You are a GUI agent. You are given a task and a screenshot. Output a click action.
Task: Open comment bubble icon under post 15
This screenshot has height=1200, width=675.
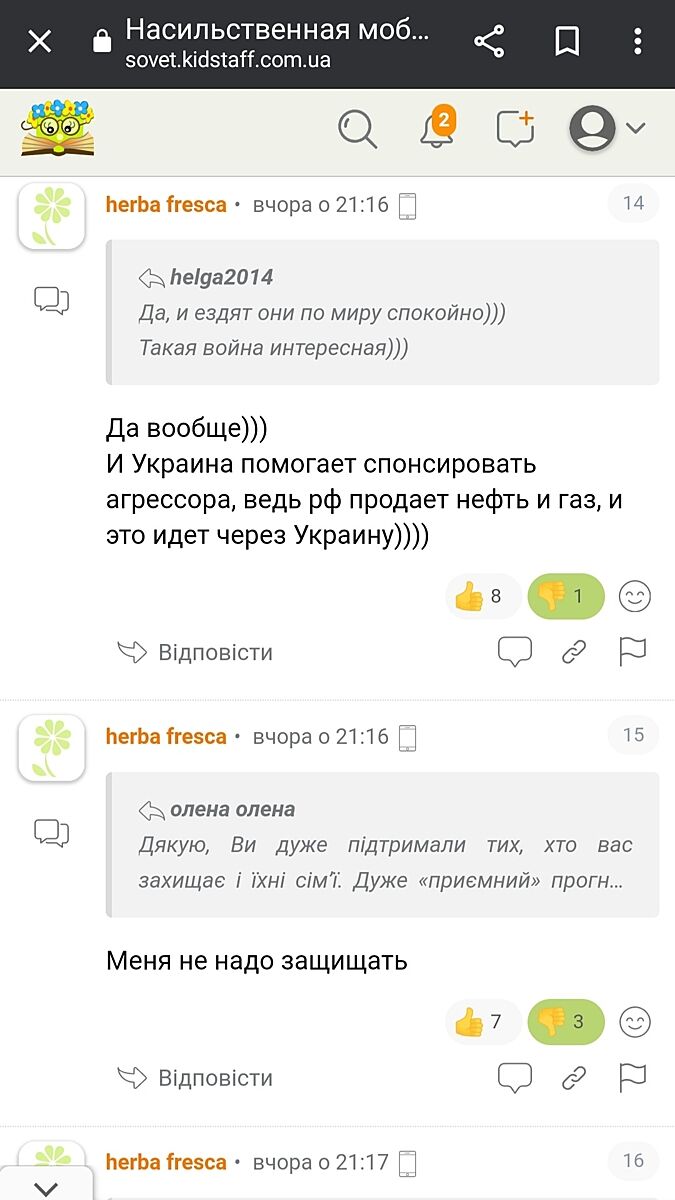coord(515,1078)
